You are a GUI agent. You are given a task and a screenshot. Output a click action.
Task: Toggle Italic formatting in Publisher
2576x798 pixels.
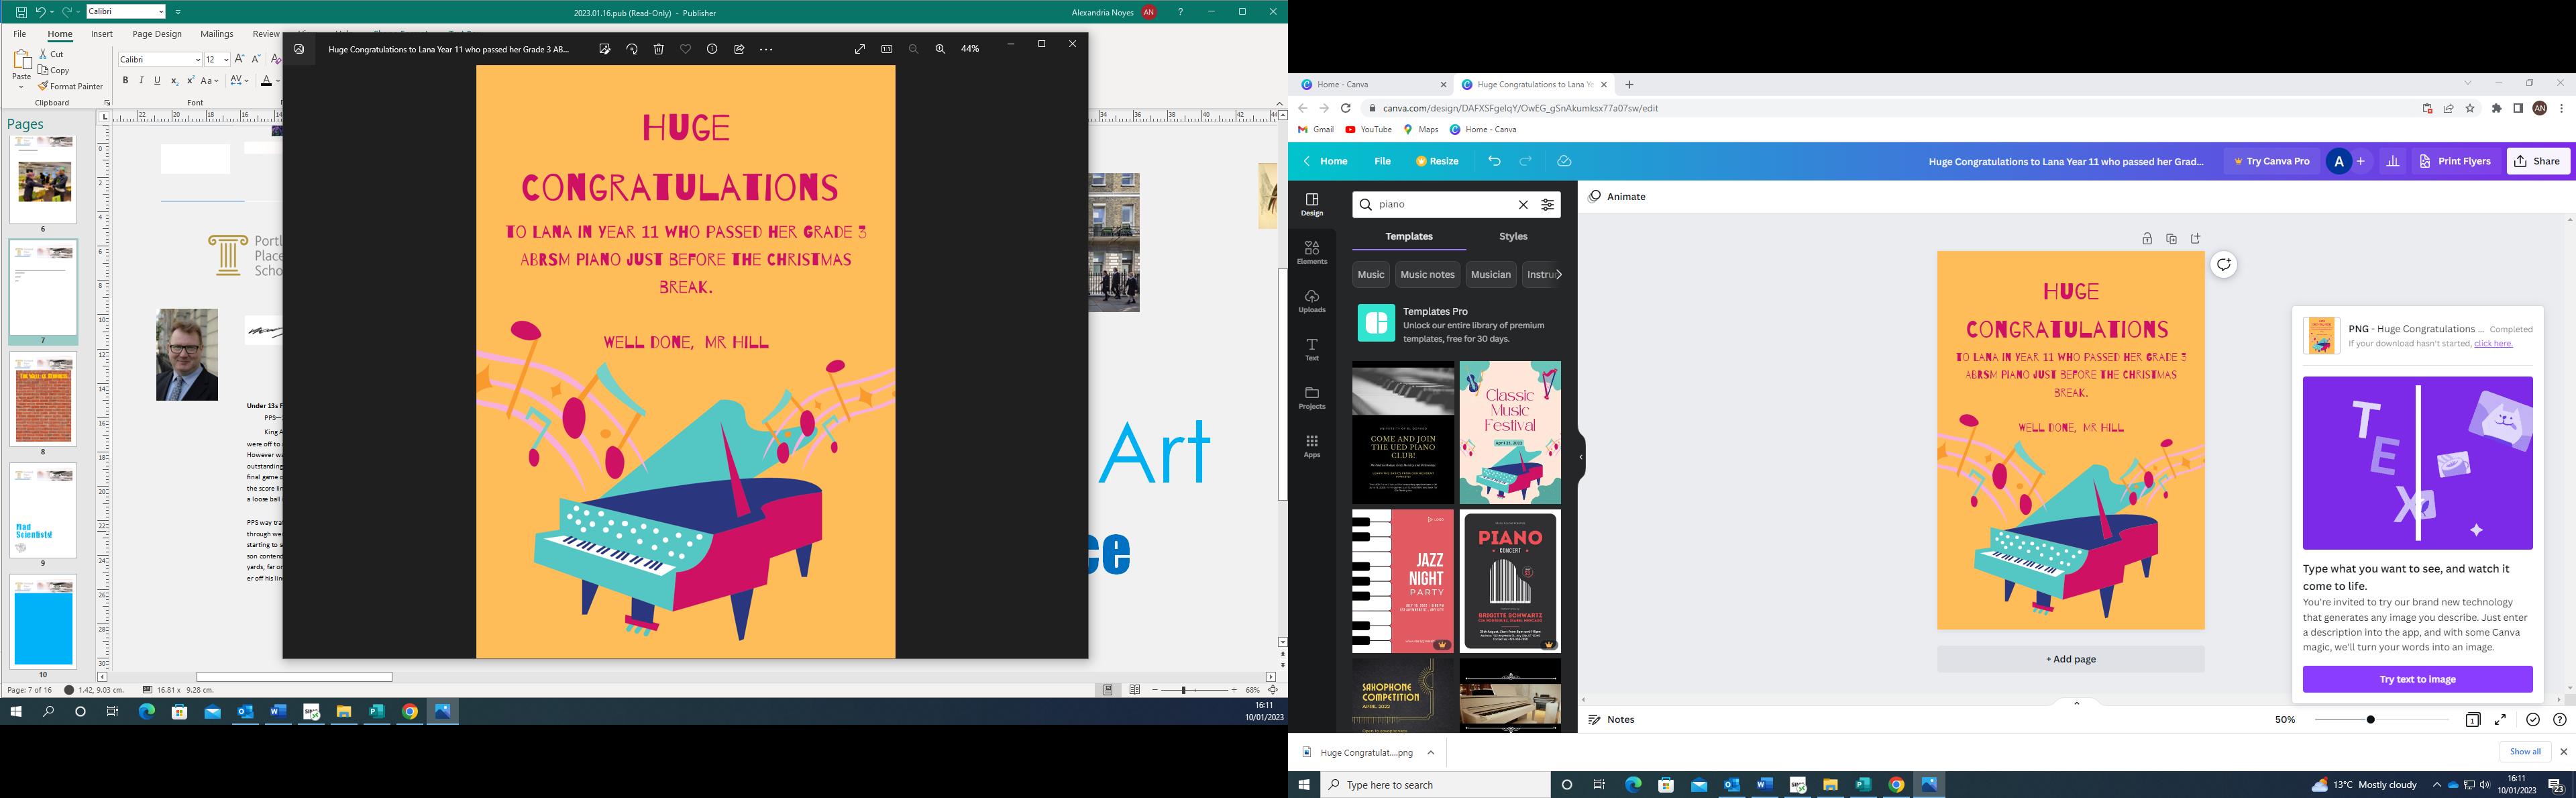(x=141, y=80)
